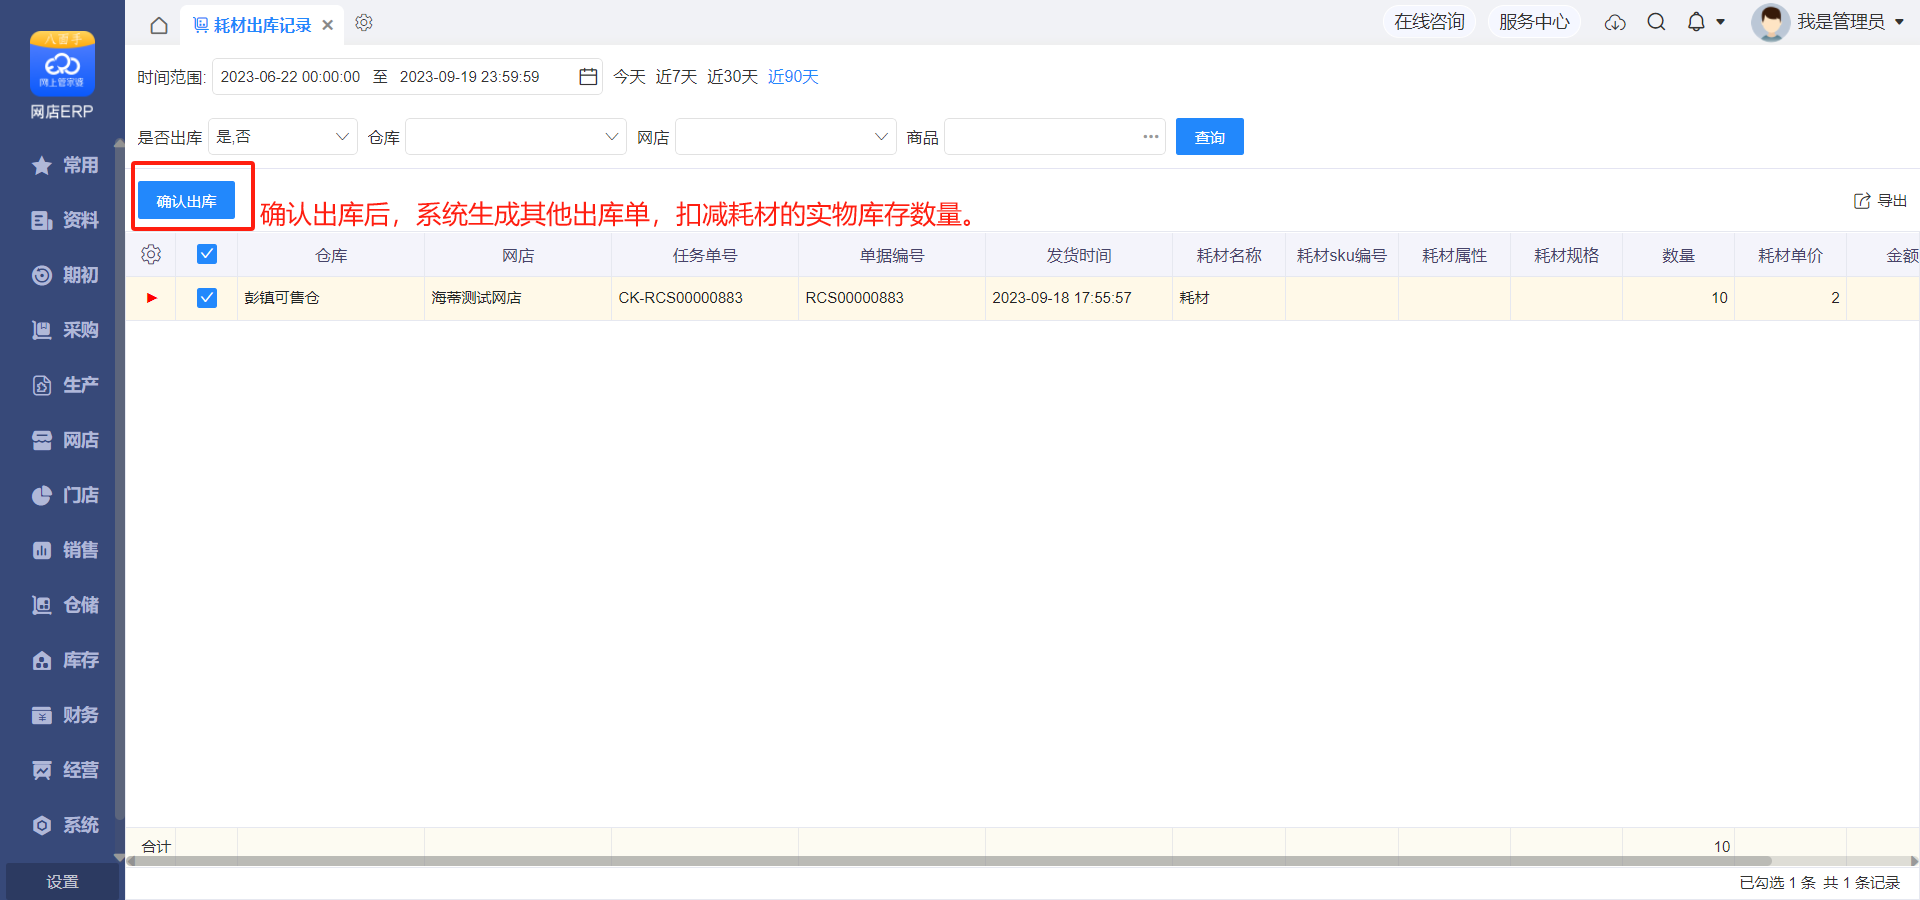
Task: Open 库存 sidebar menu
Action: (x=64, y=660)
